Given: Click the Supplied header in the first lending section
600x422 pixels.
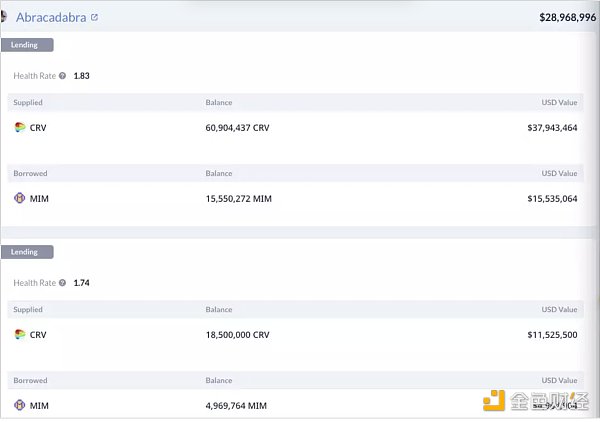Looking at the screenshot, I should click(x=28, y=103).
